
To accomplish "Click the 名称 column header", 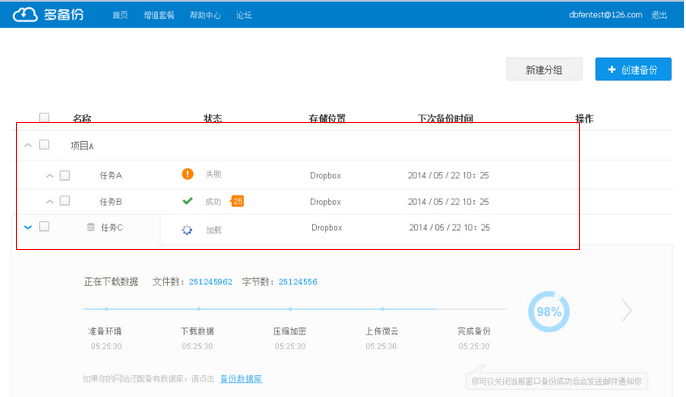I will (x=82, y=118).
